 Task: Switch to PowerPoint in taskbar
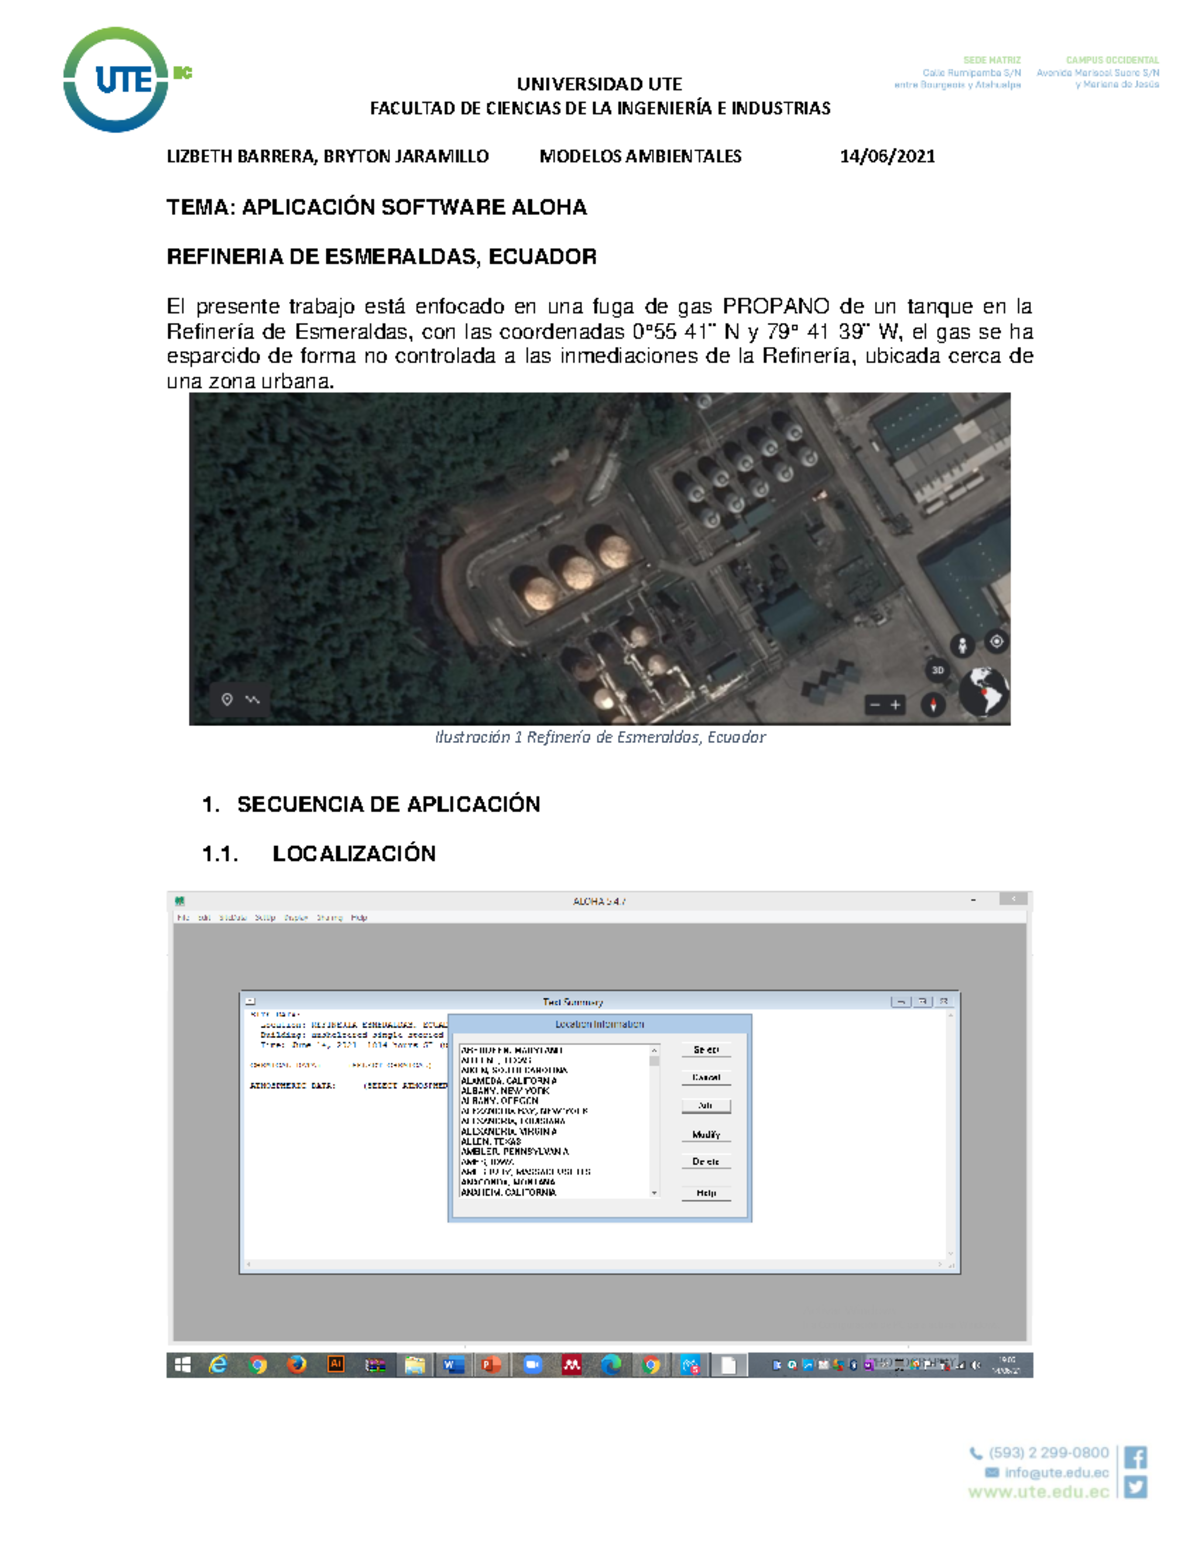pos(491,1365)
